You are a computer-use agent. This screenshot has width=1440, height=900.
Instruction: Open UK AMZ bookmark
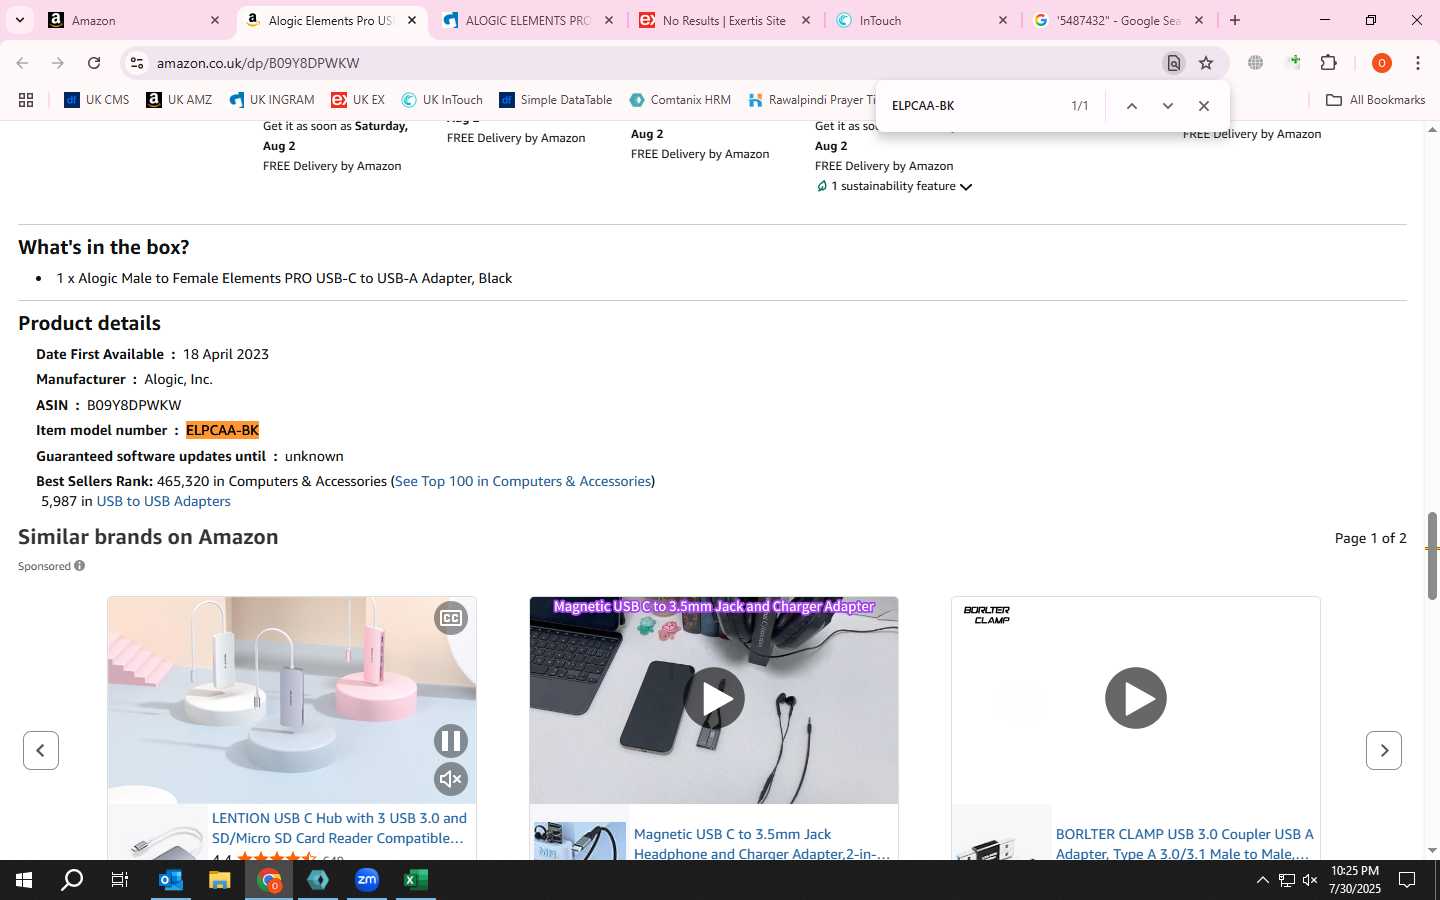click(x=179, y=100)
